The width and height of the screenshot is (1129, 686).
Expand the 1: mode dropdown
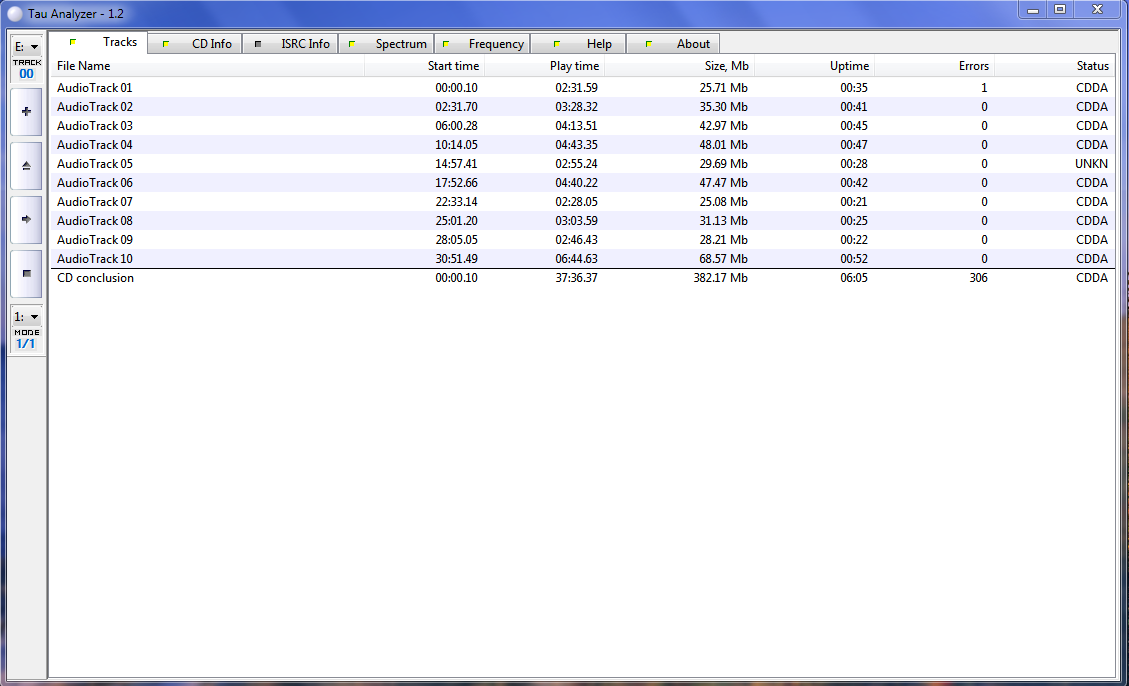(26, 317)
